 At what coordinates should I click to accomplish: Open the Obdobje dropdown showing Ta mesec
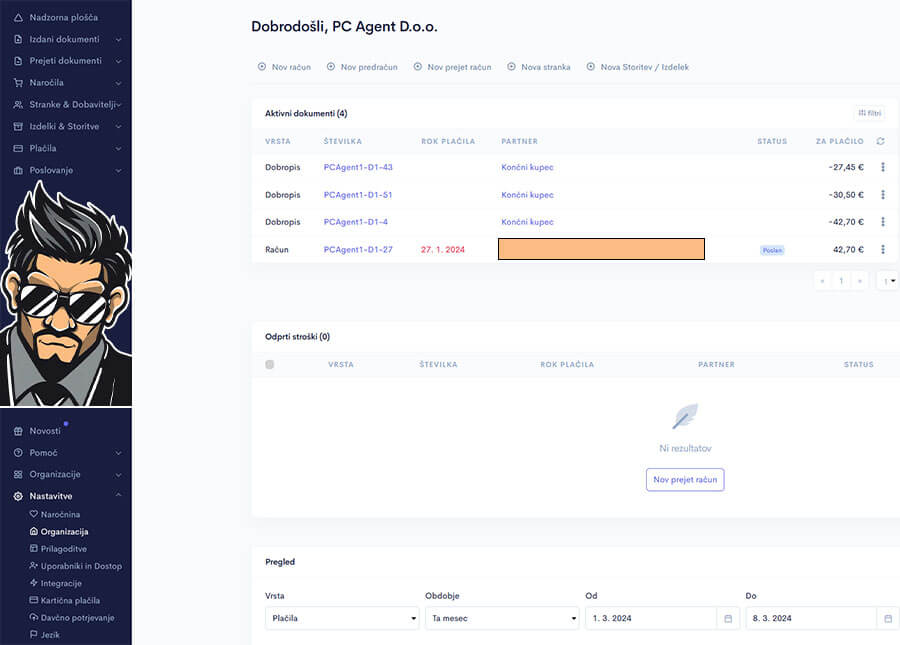pos(502,619)
